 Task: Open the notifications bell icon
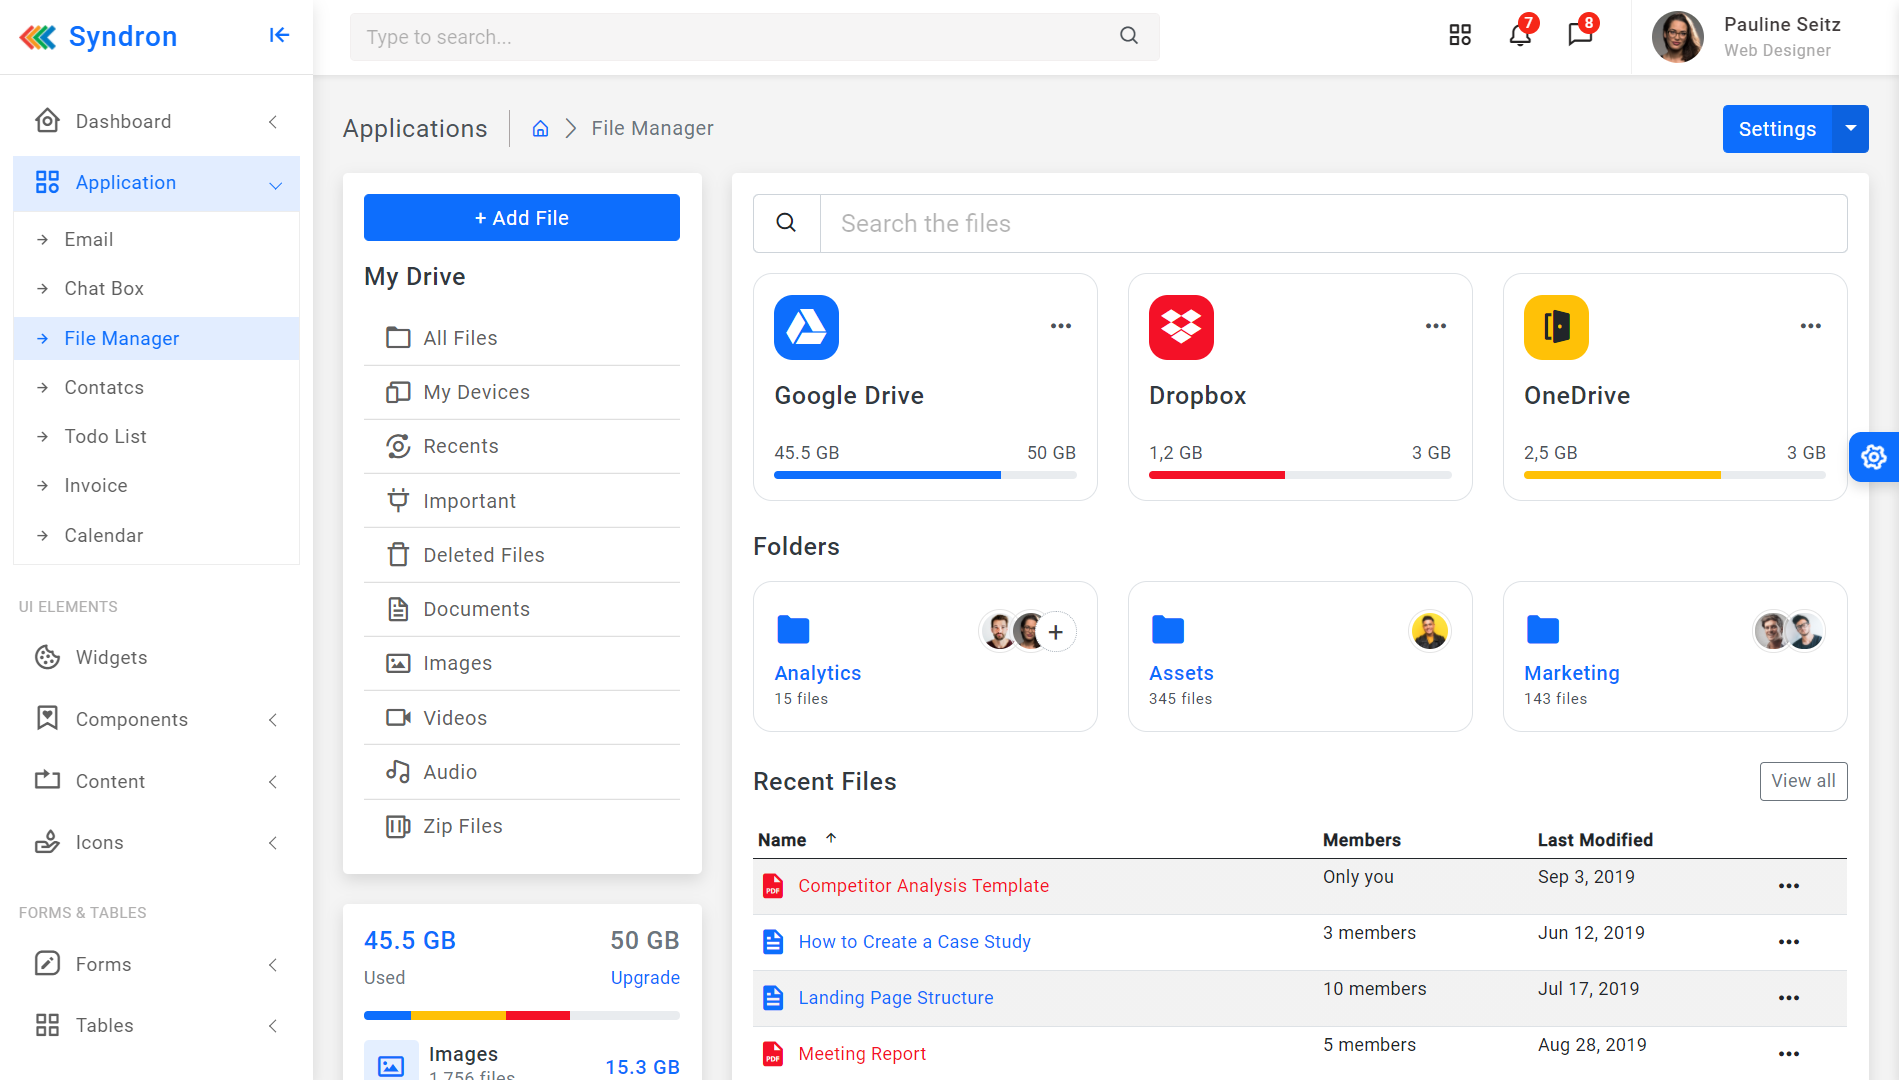point(1519,36)
